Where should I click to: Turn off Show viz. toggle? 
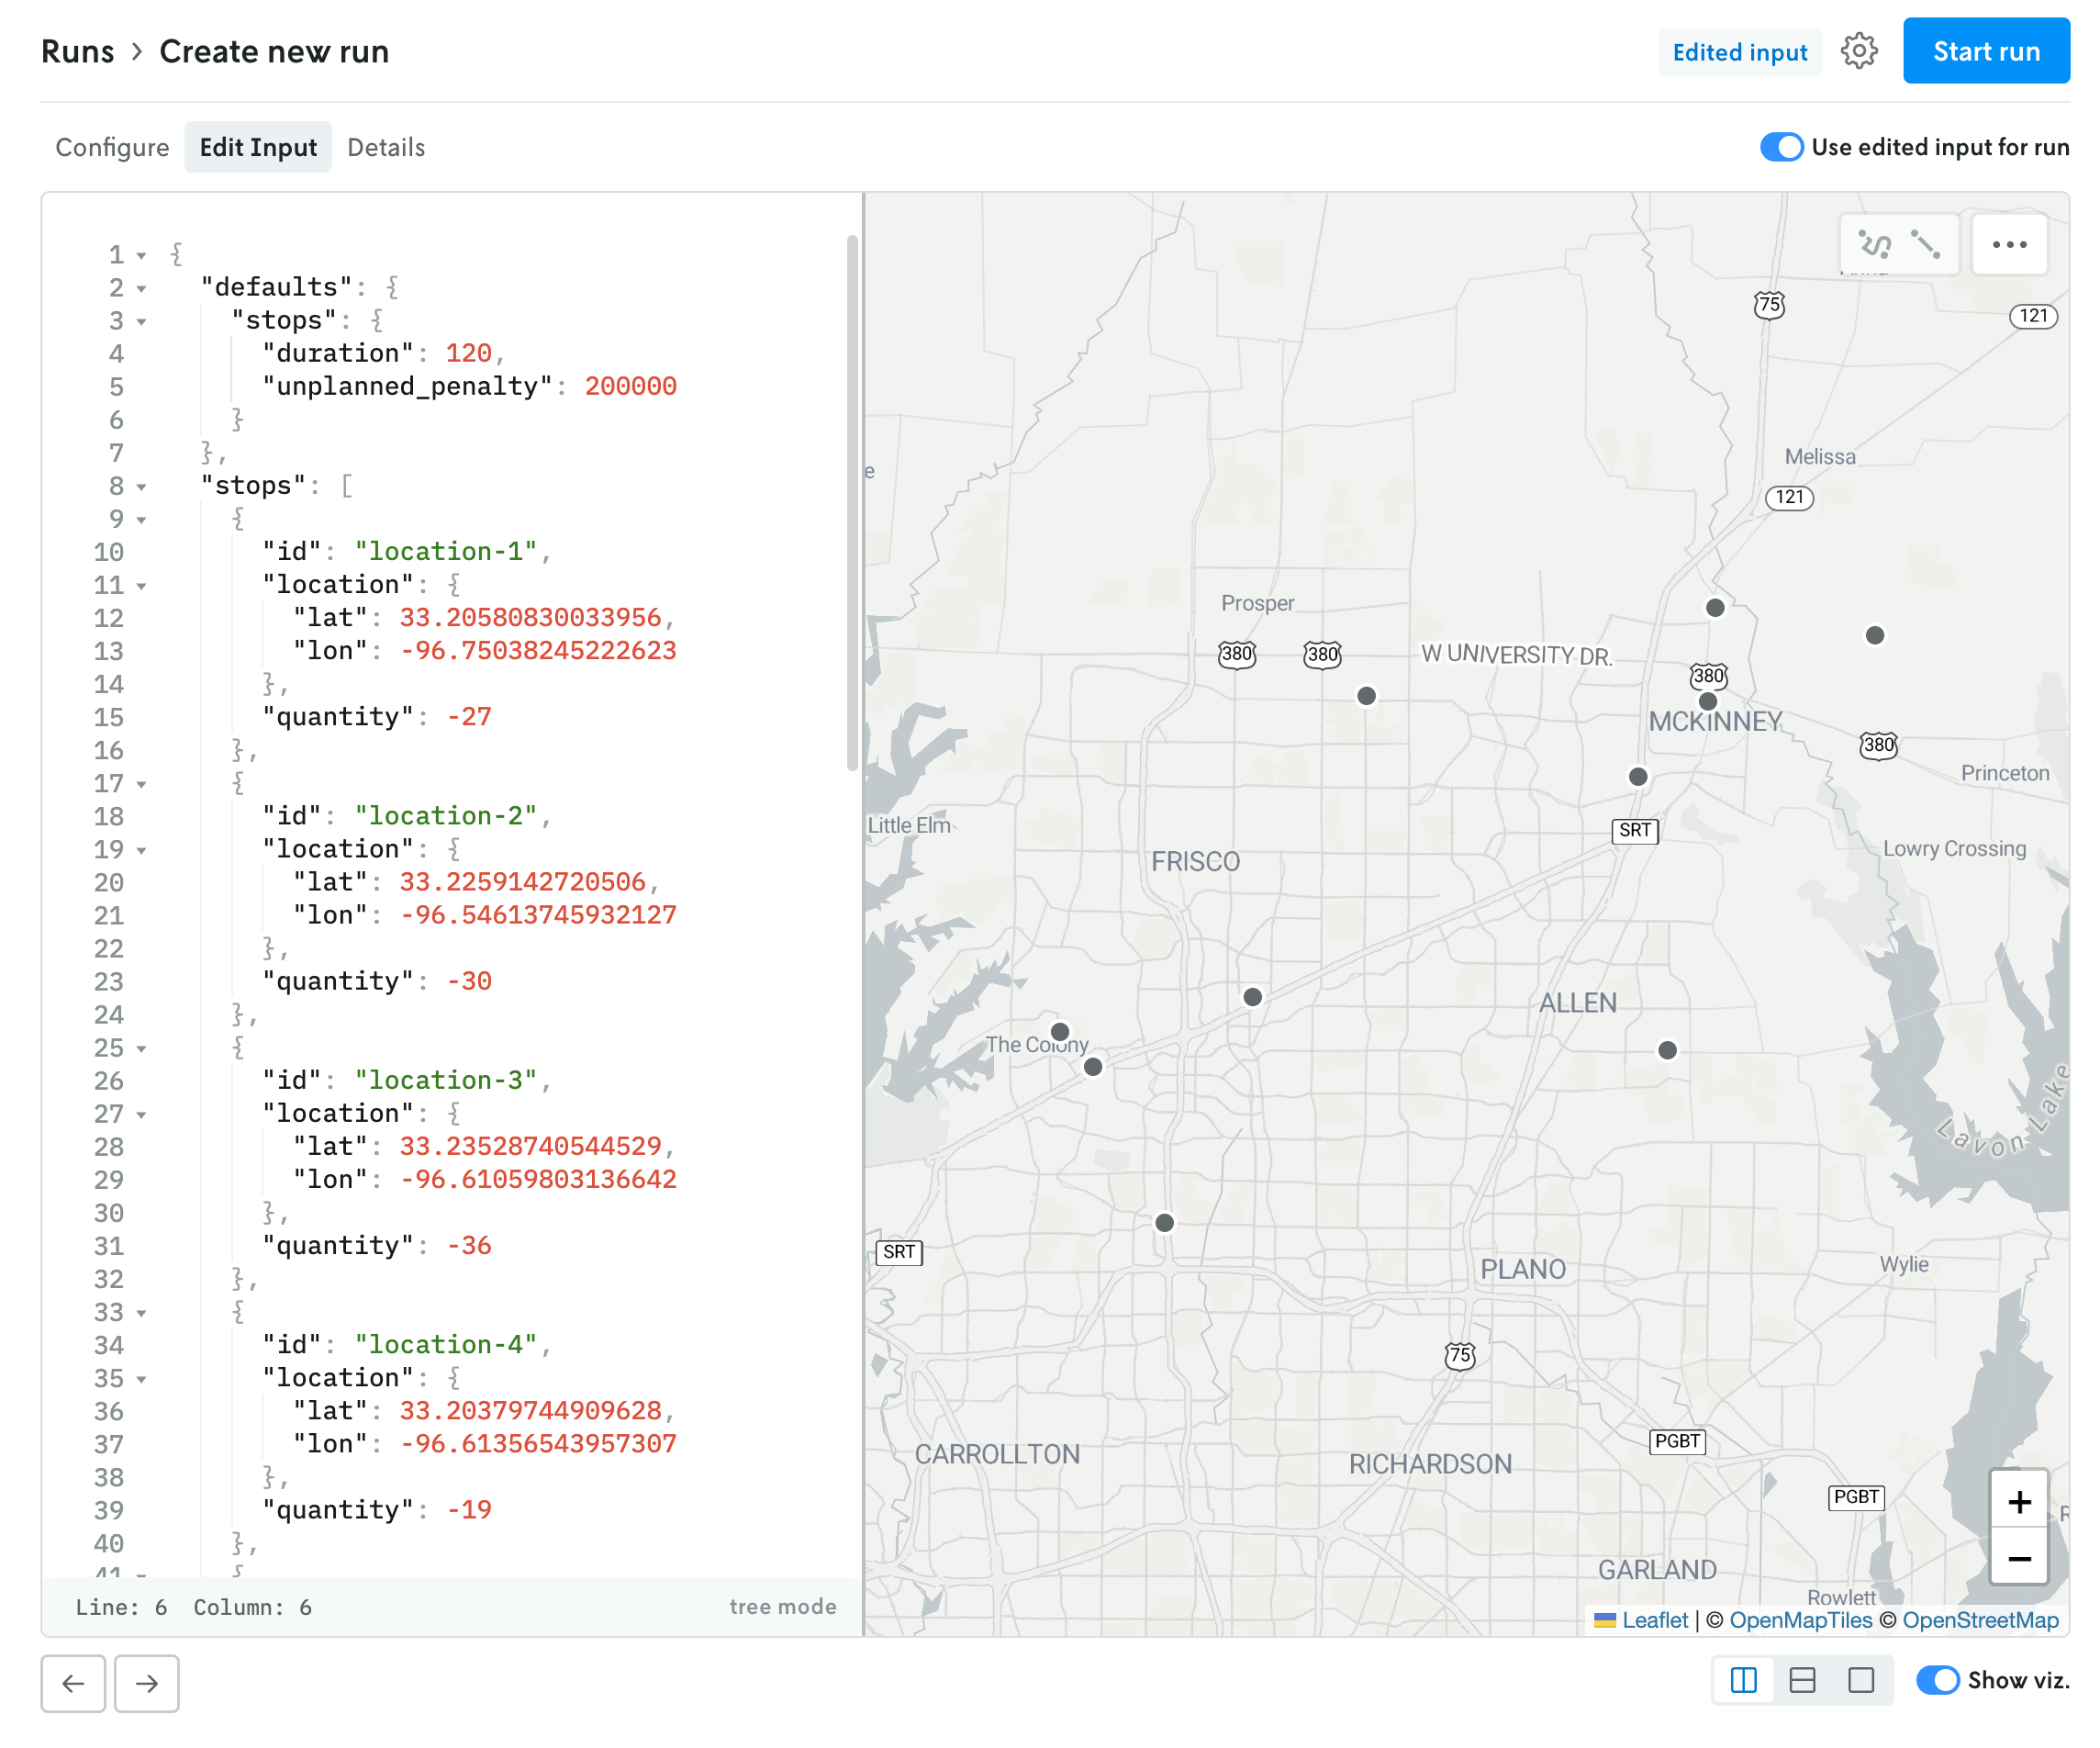[1937, 1680]
